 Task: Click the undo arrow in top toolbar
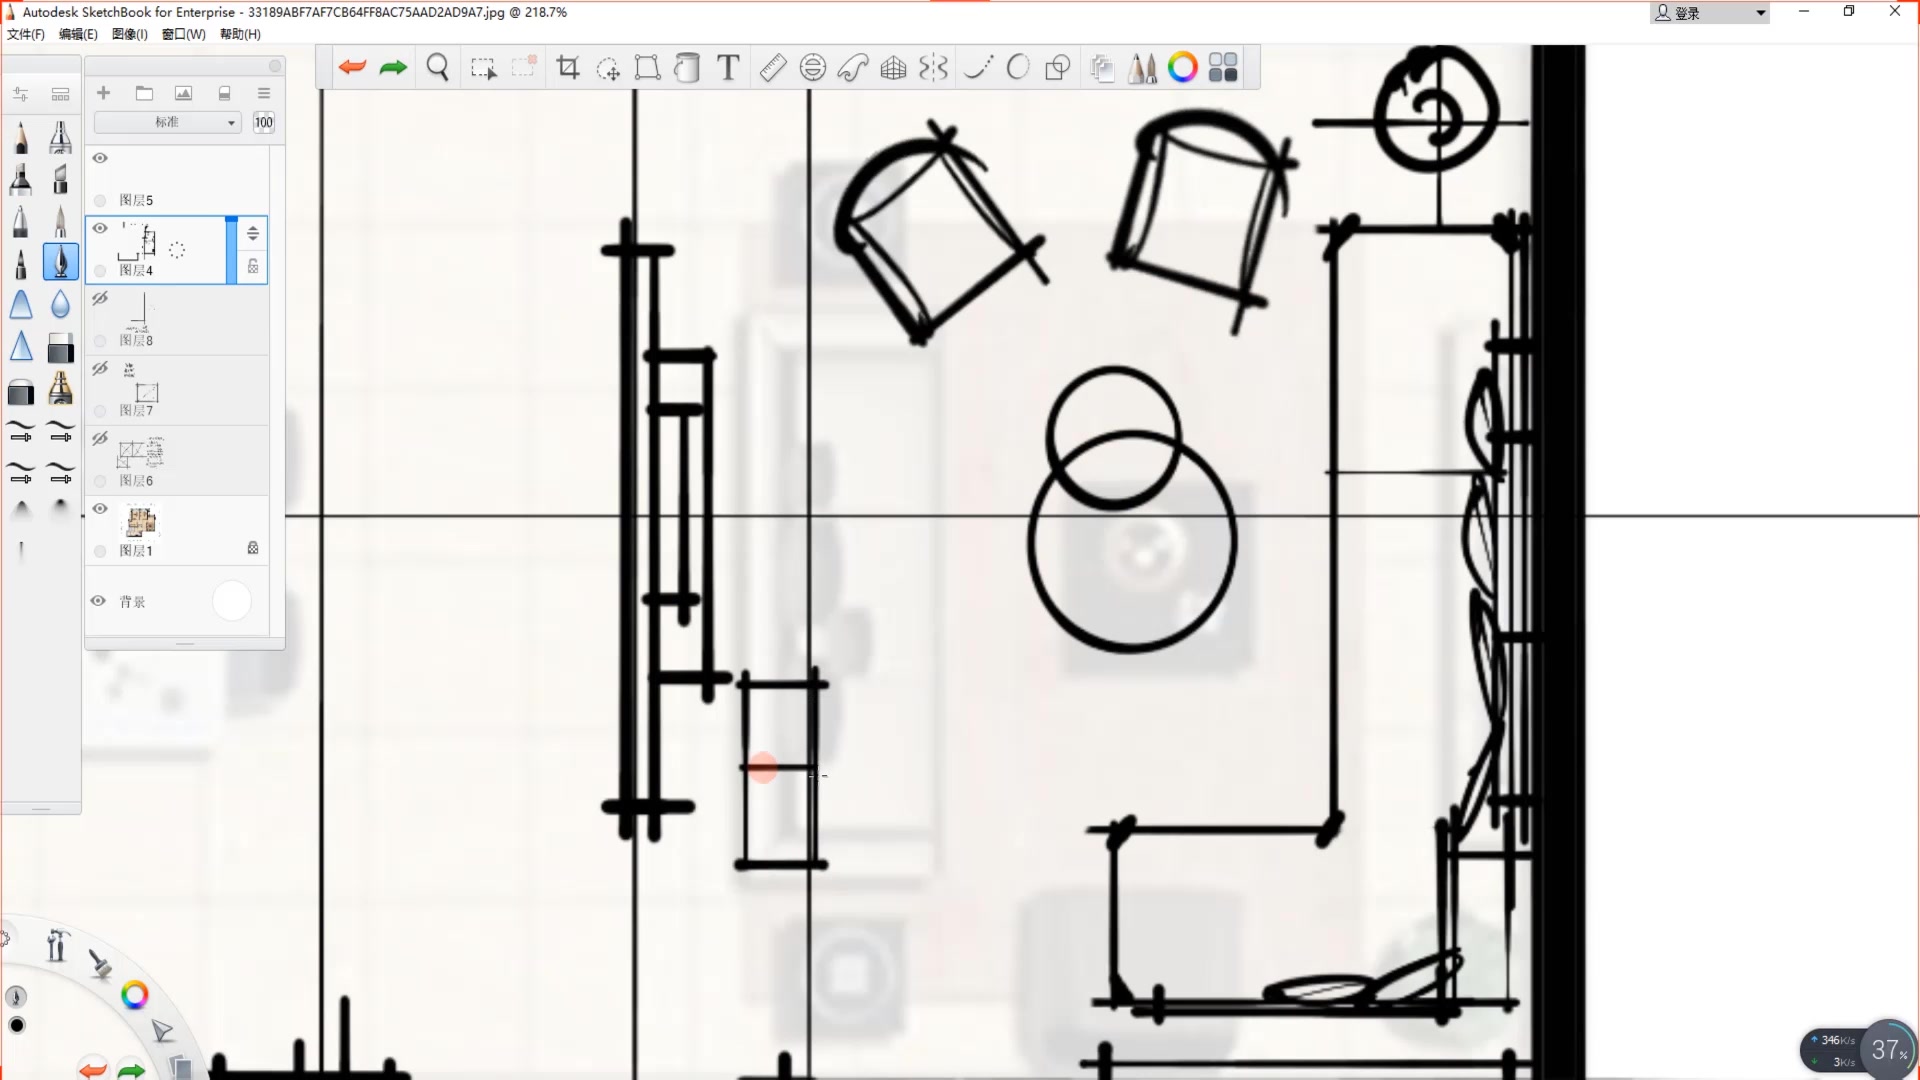[352, 67]
